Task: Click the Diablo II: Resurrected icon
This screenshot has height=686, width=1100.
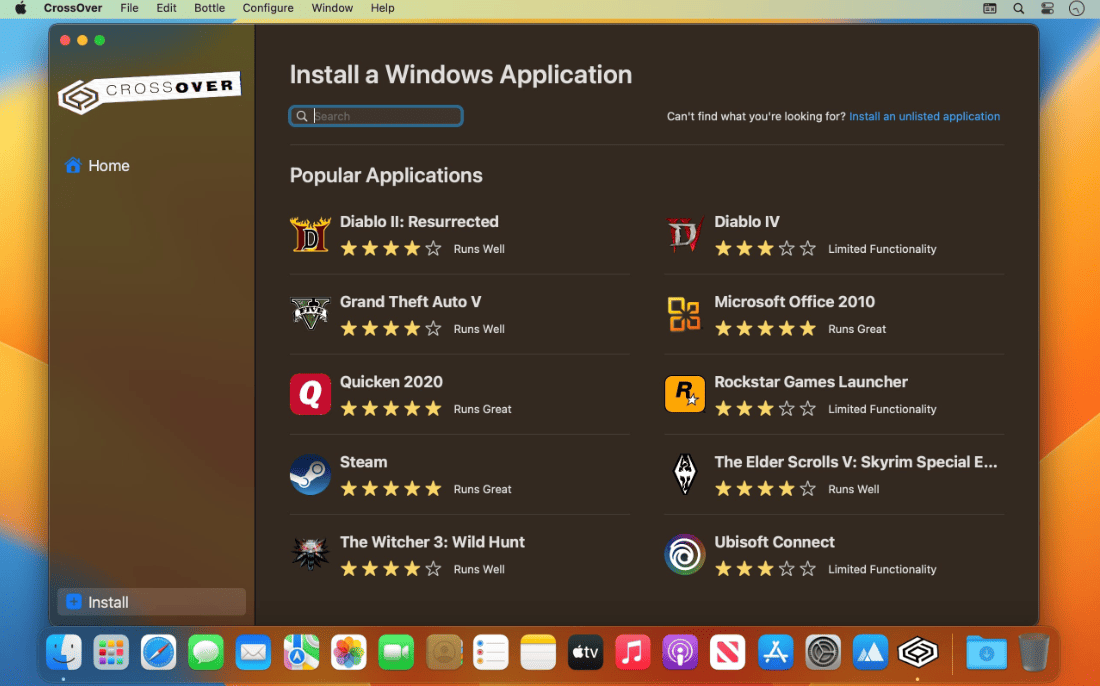Action: coord(310,234)
